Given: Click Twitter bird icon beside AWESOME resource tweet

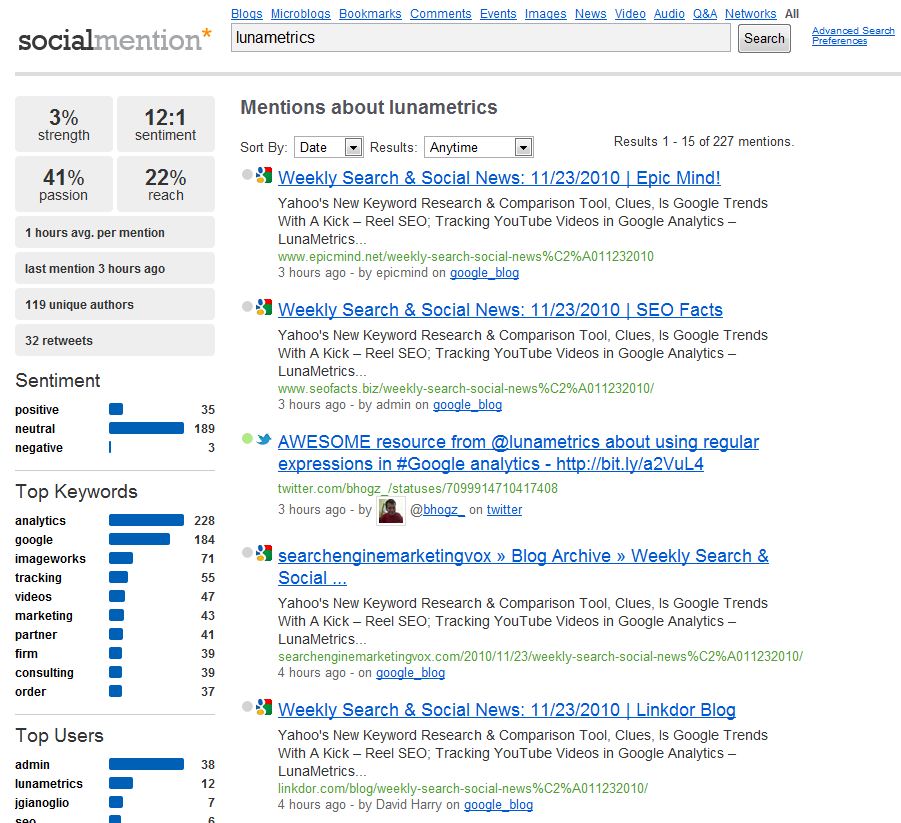Looking at the screenshot, I should [x=264, y=440].
